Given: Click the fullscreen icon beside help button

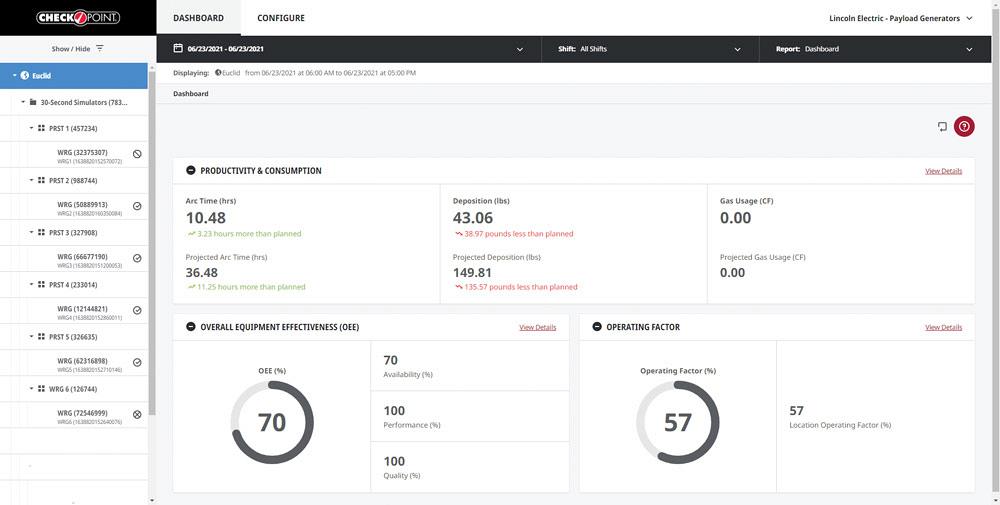Looking at the screenshot, I should click(x=941, y=126).
